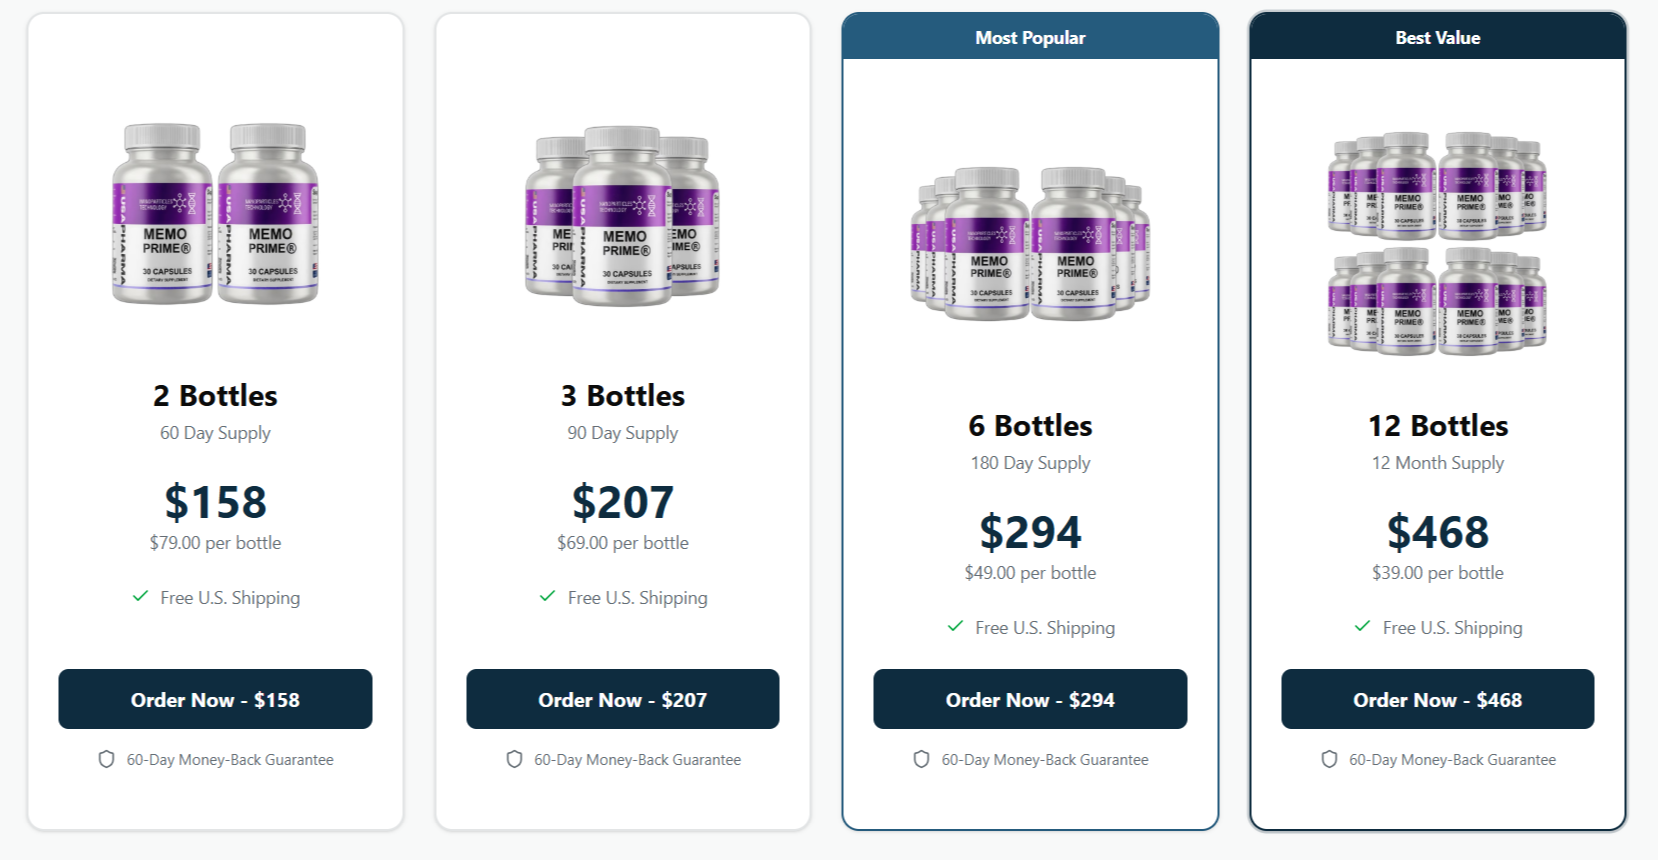Click the 3-bottle MemoPrime product image
The height and width of the screenshot is (860, 1658).
coord(622,215)
